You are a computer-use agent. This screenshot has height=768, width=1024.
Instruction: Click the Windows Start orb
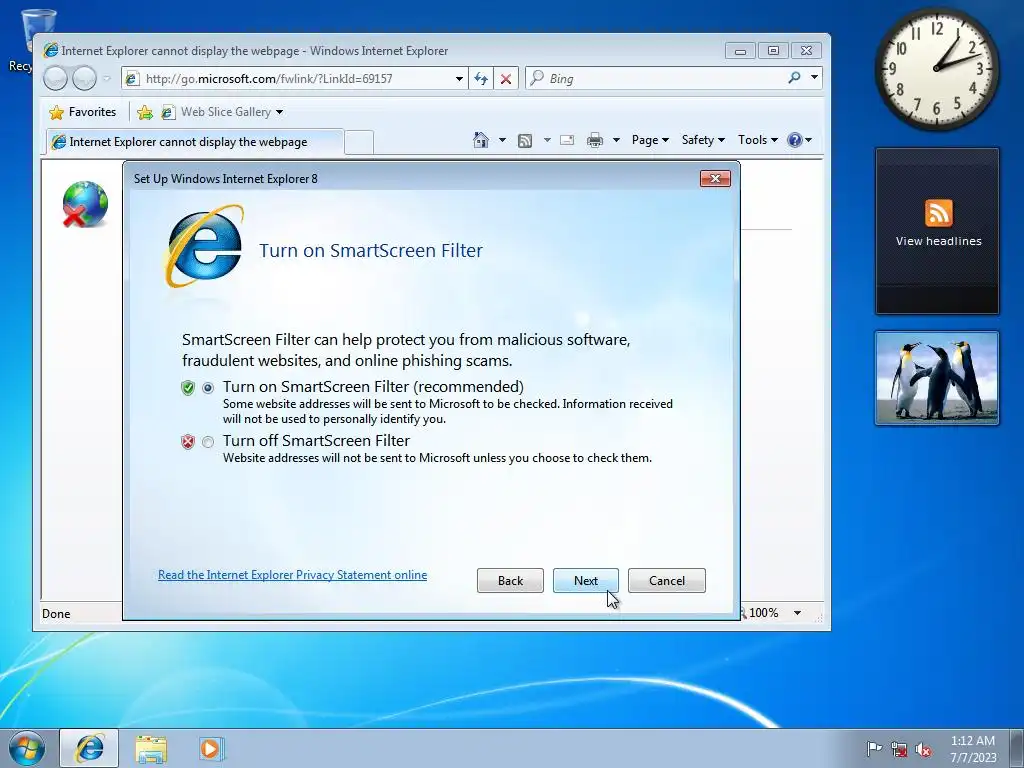27,748
